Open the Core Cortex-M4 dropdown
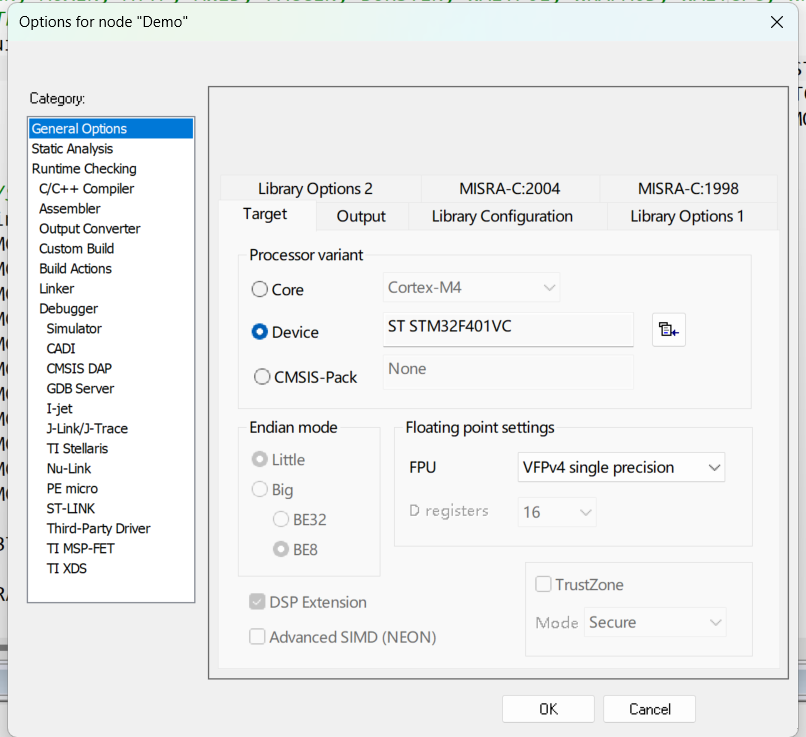The height and width of the screenshot is (737, 806). tap(471, 287)
